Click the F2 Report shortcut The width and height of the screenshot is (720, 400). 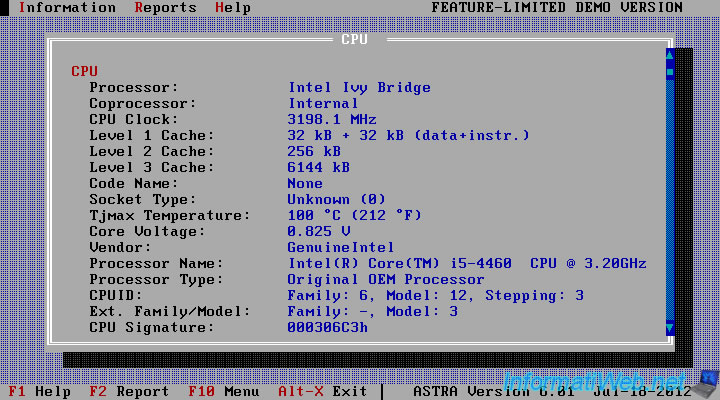129,391
